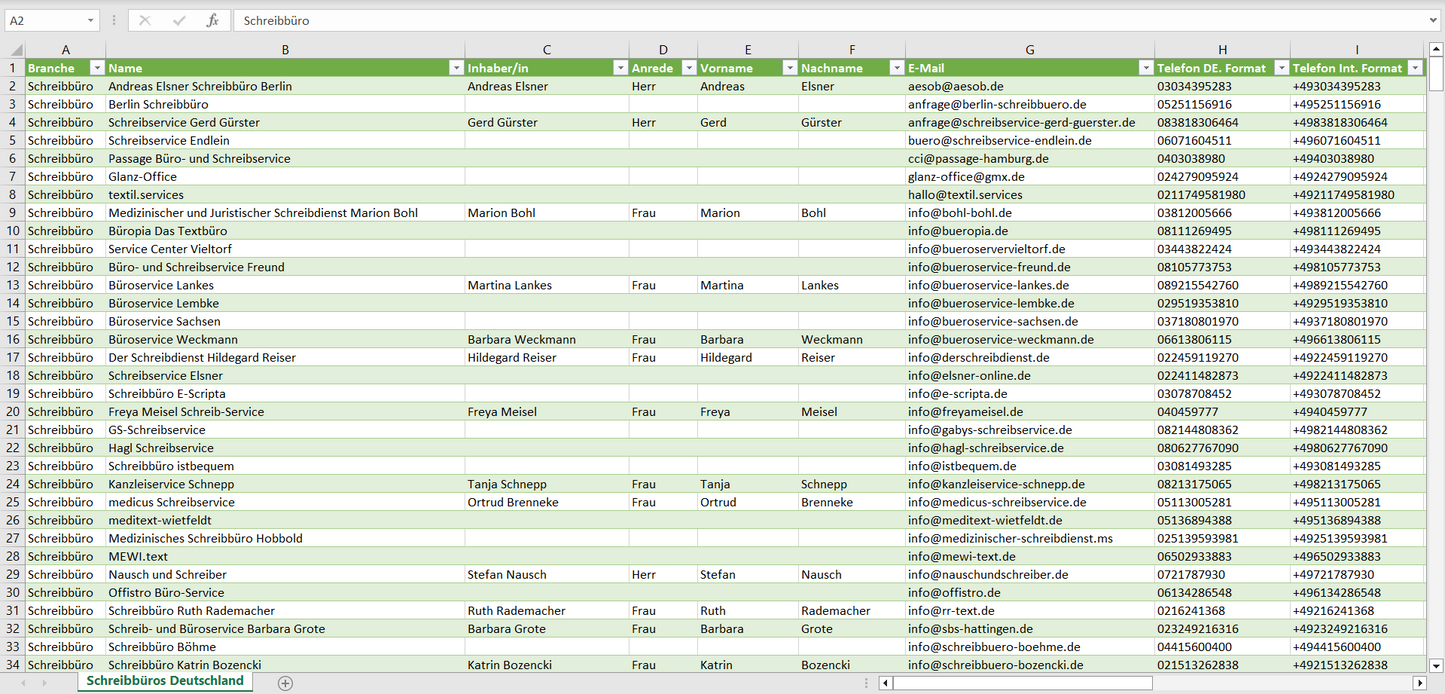Click the Insert Function fx icon

(212, 20)
